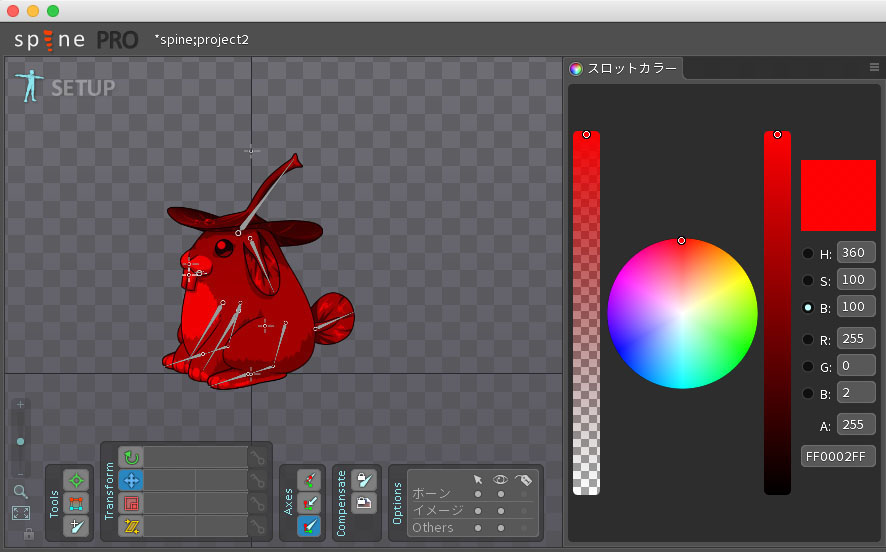Choose World axes in Axes panel
886x552 pixels.
309,526
